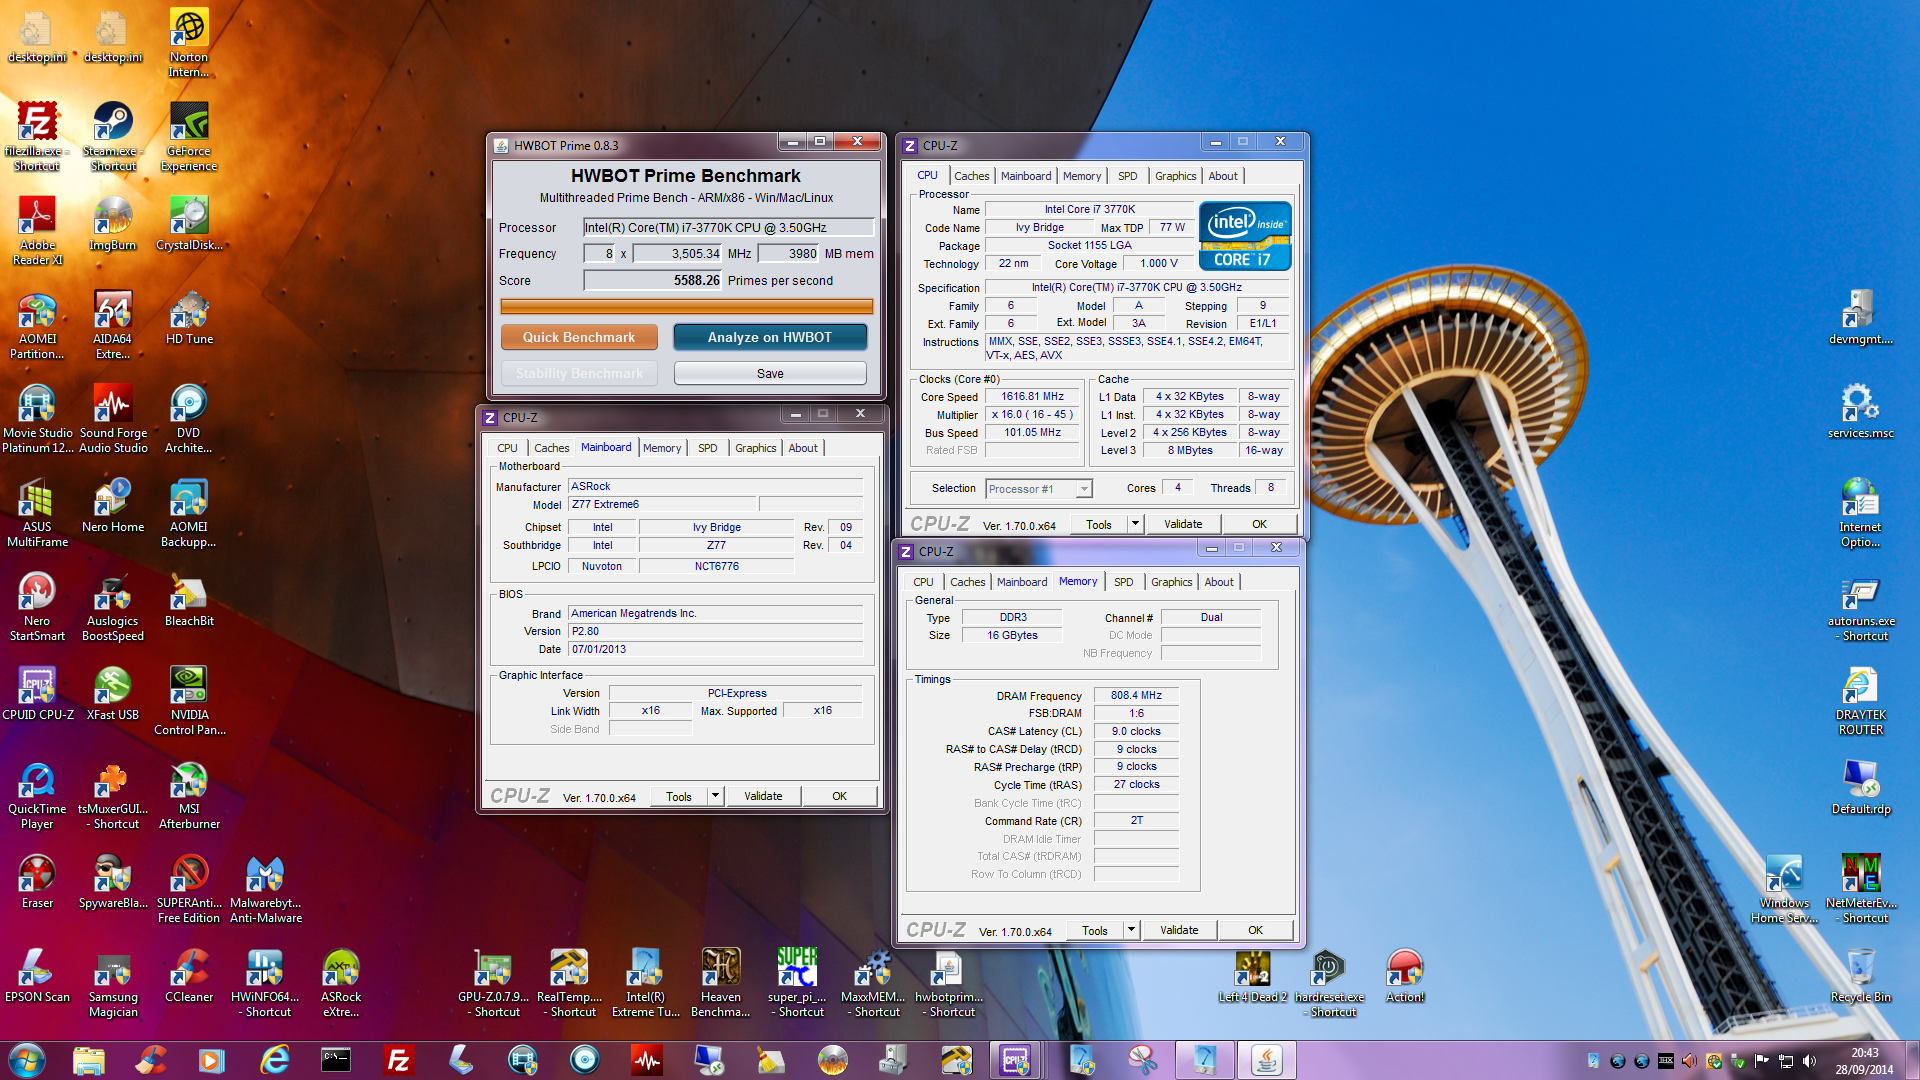The height and width of the screenshot is (1080, 1920).
Task: Click the Intel Core i7 logo image
Action: tap(1245, 236)
